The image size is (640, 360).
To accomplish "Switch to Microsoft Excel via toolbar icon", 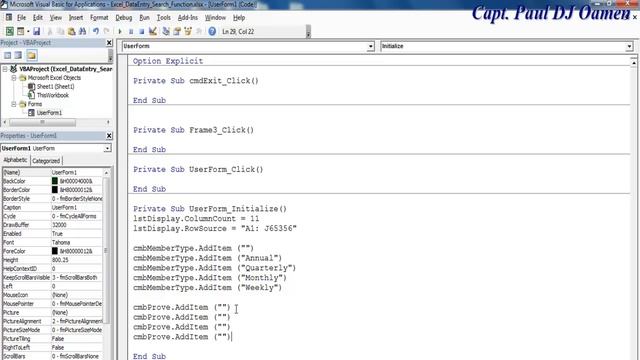I will tap(9, 31).
